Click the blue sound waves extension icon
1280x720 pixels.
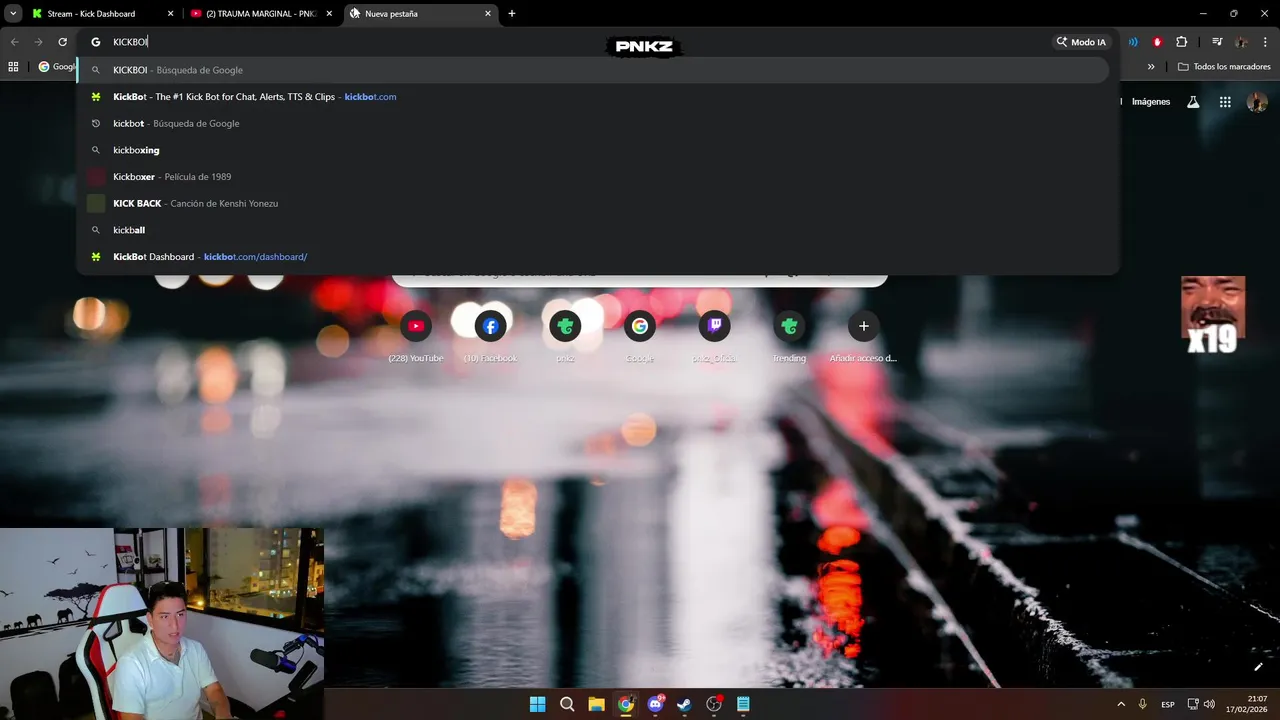click(1133, 42)
